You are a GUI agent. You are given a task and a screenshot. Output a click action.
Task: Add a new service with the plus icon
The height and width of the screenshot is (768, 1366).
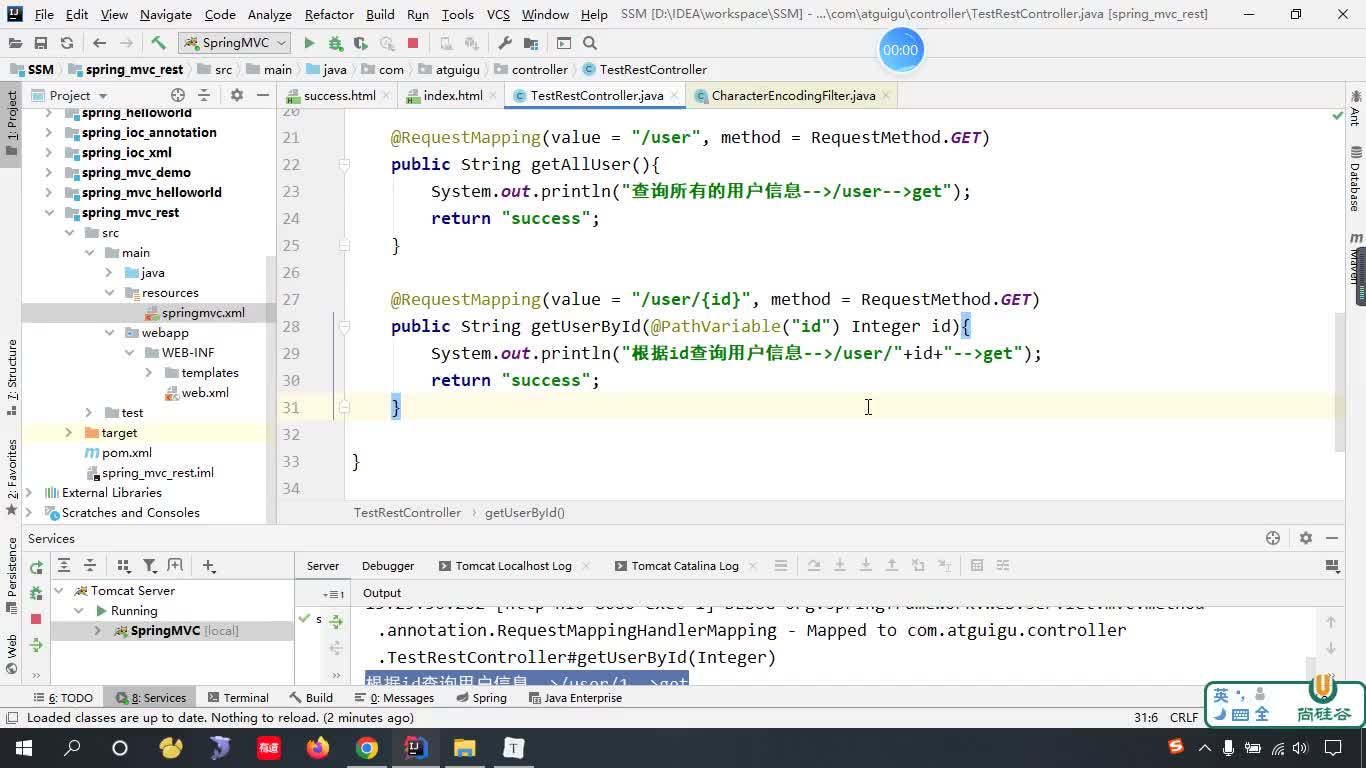[x=209, y=565]
